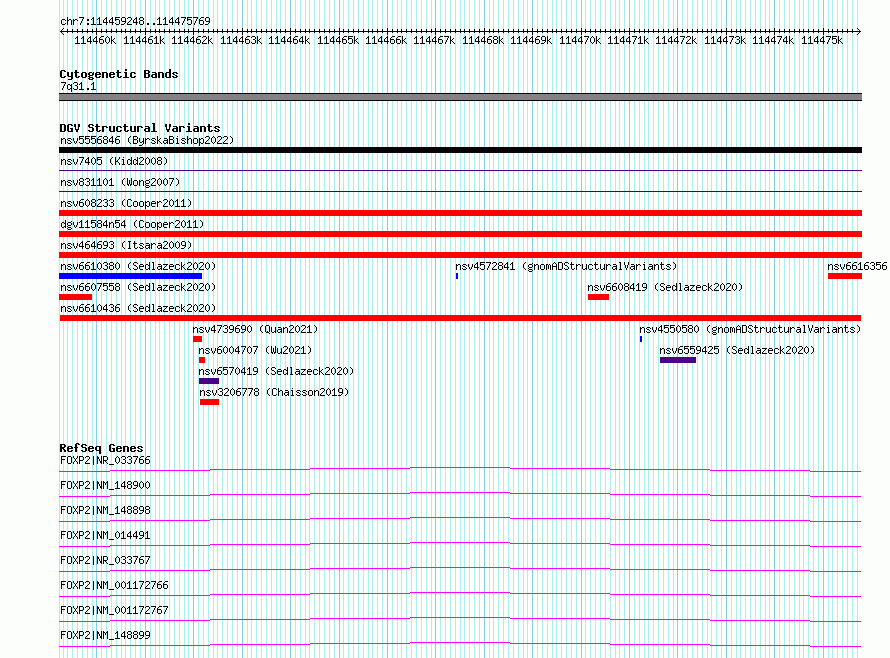
Task: Open the FOXP2|NM_001172766 transcript label
Action: point(114,585)
